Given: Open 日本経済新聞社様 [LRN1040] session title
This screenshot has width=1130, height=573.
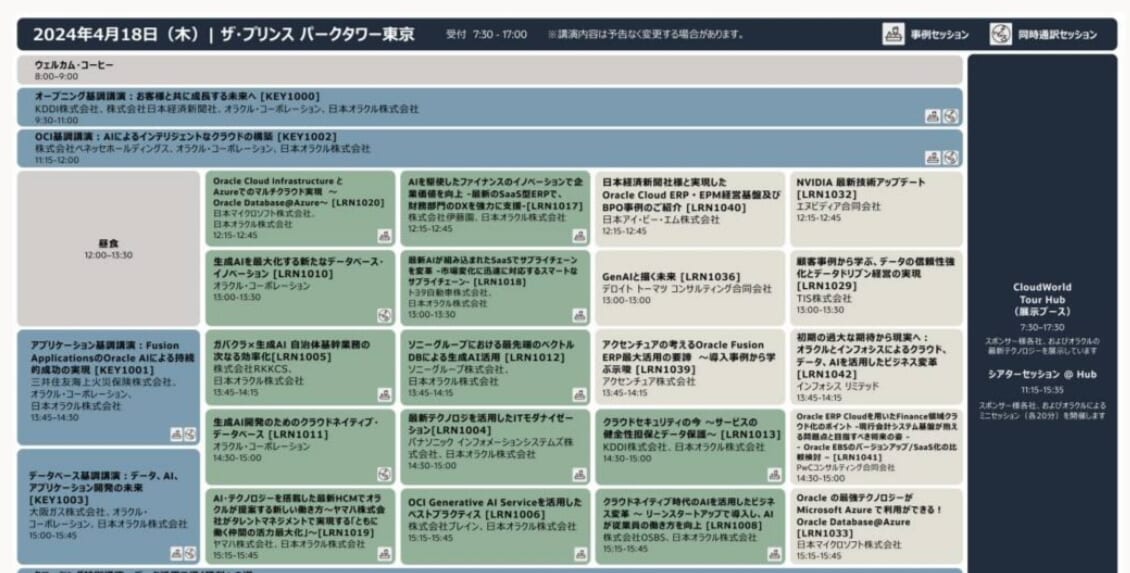Looking at the screenshot, I should coord(691,195).
